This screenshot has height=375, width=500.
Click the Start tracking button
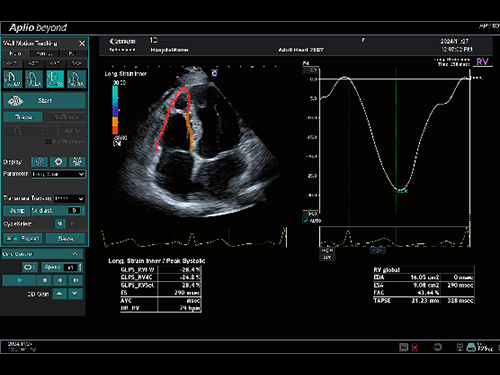pos(44,101)
